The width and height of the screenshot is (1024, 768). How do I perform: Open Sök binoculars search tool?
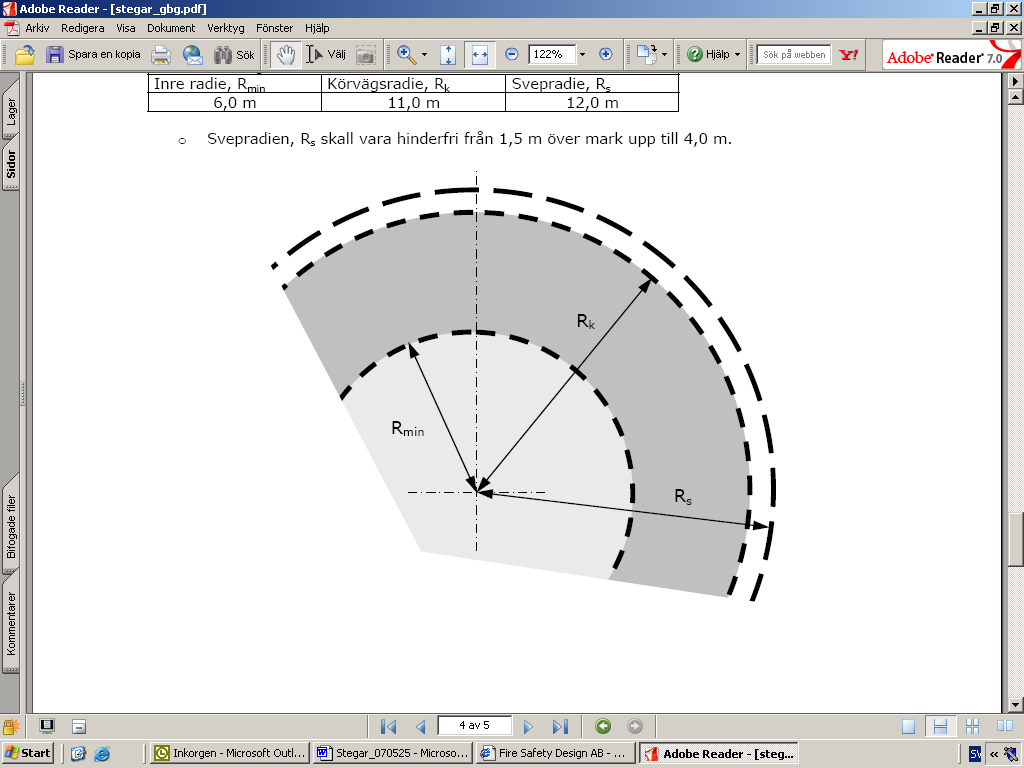pos(234,55)
